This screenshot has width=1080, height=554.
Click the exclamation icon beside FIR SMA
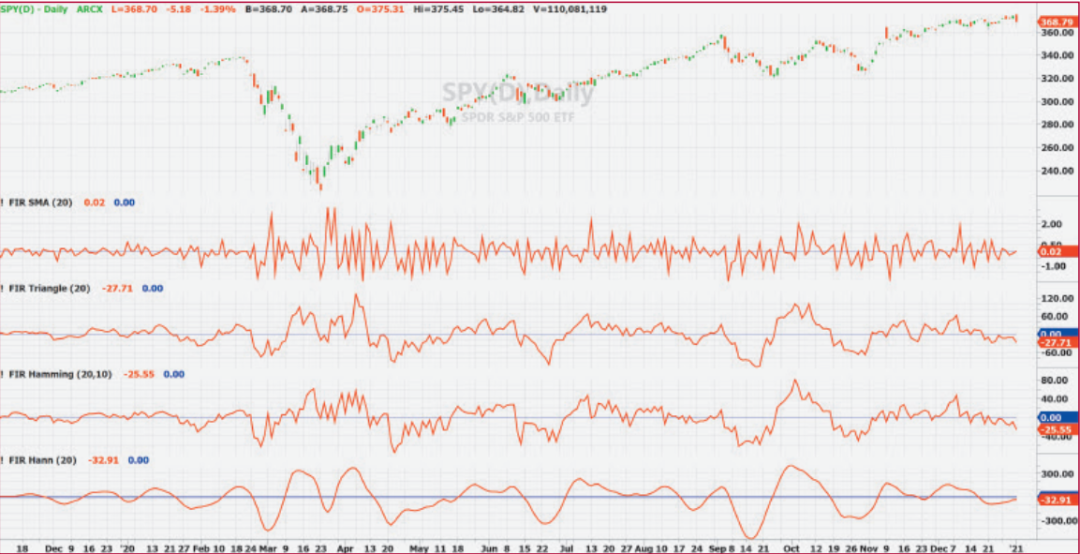pos(4,202)
